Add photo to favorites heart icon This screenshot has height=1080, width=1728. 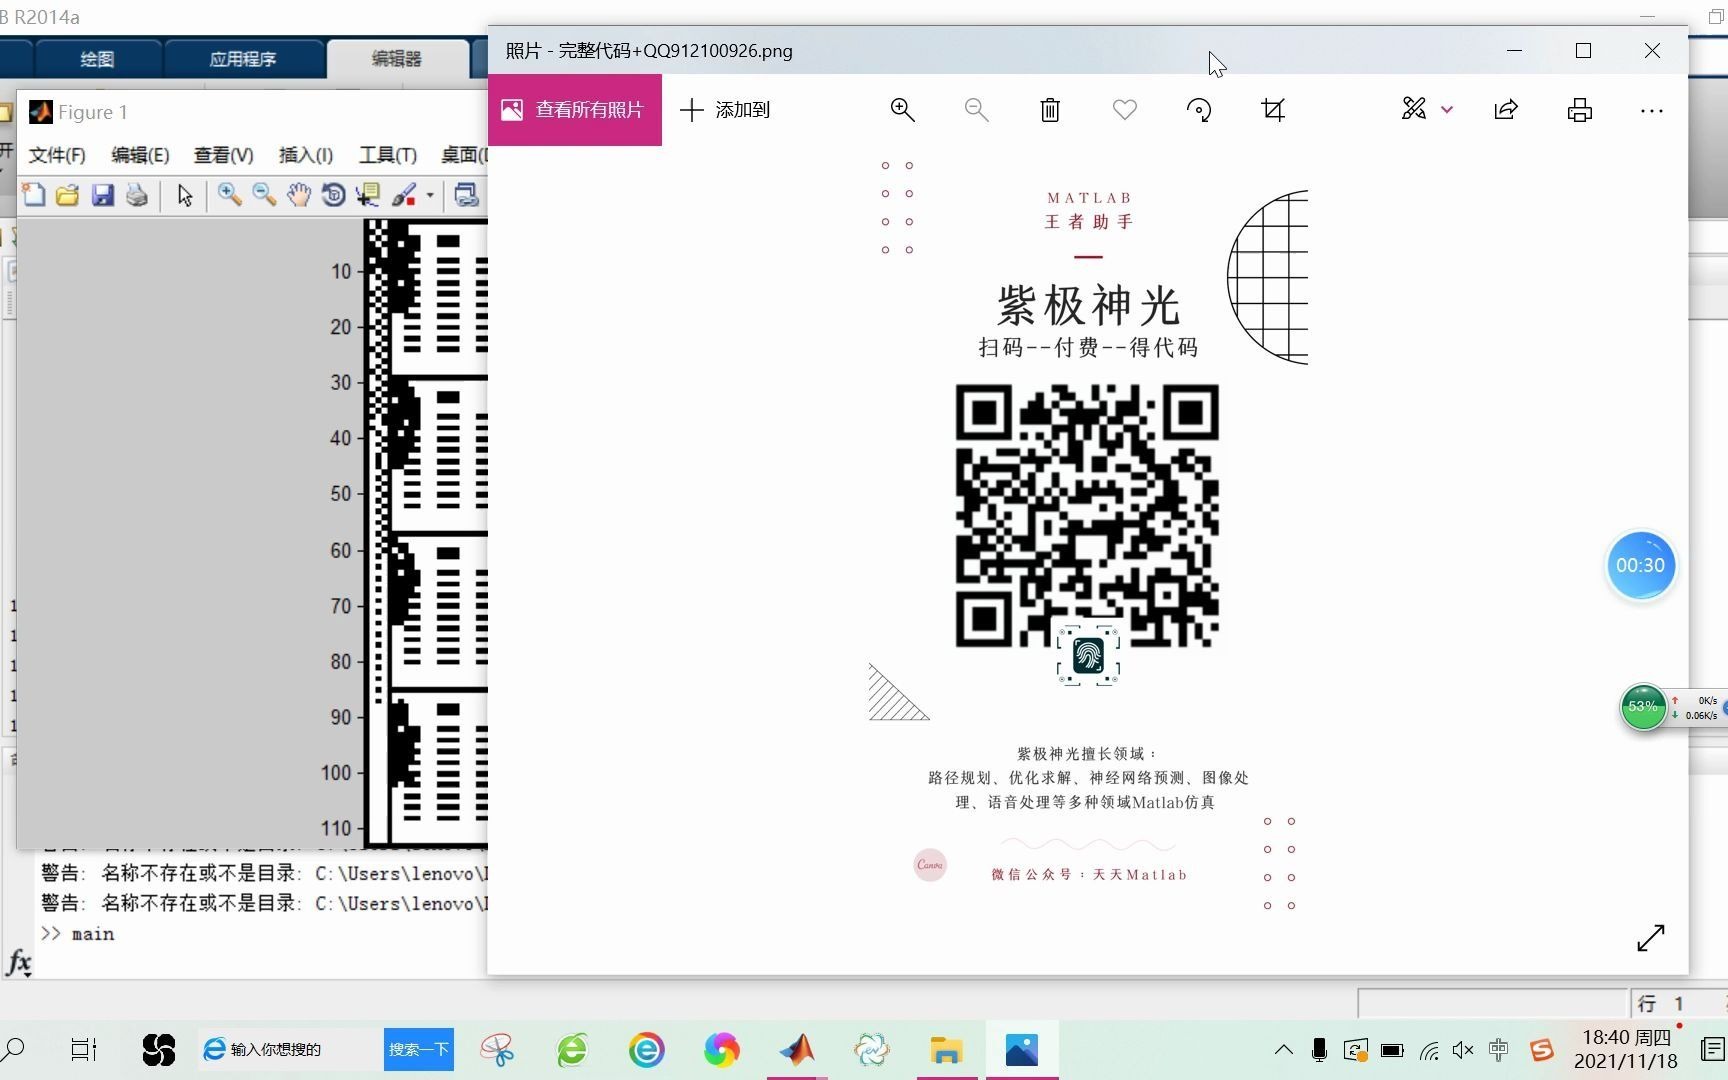(x=1125, y=110)
